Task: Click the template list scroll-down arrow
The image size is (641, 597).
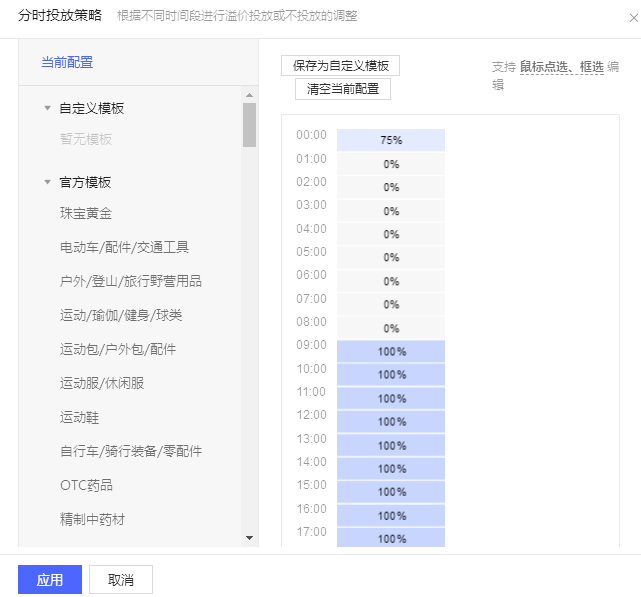Action: click(x=249, y=538)
